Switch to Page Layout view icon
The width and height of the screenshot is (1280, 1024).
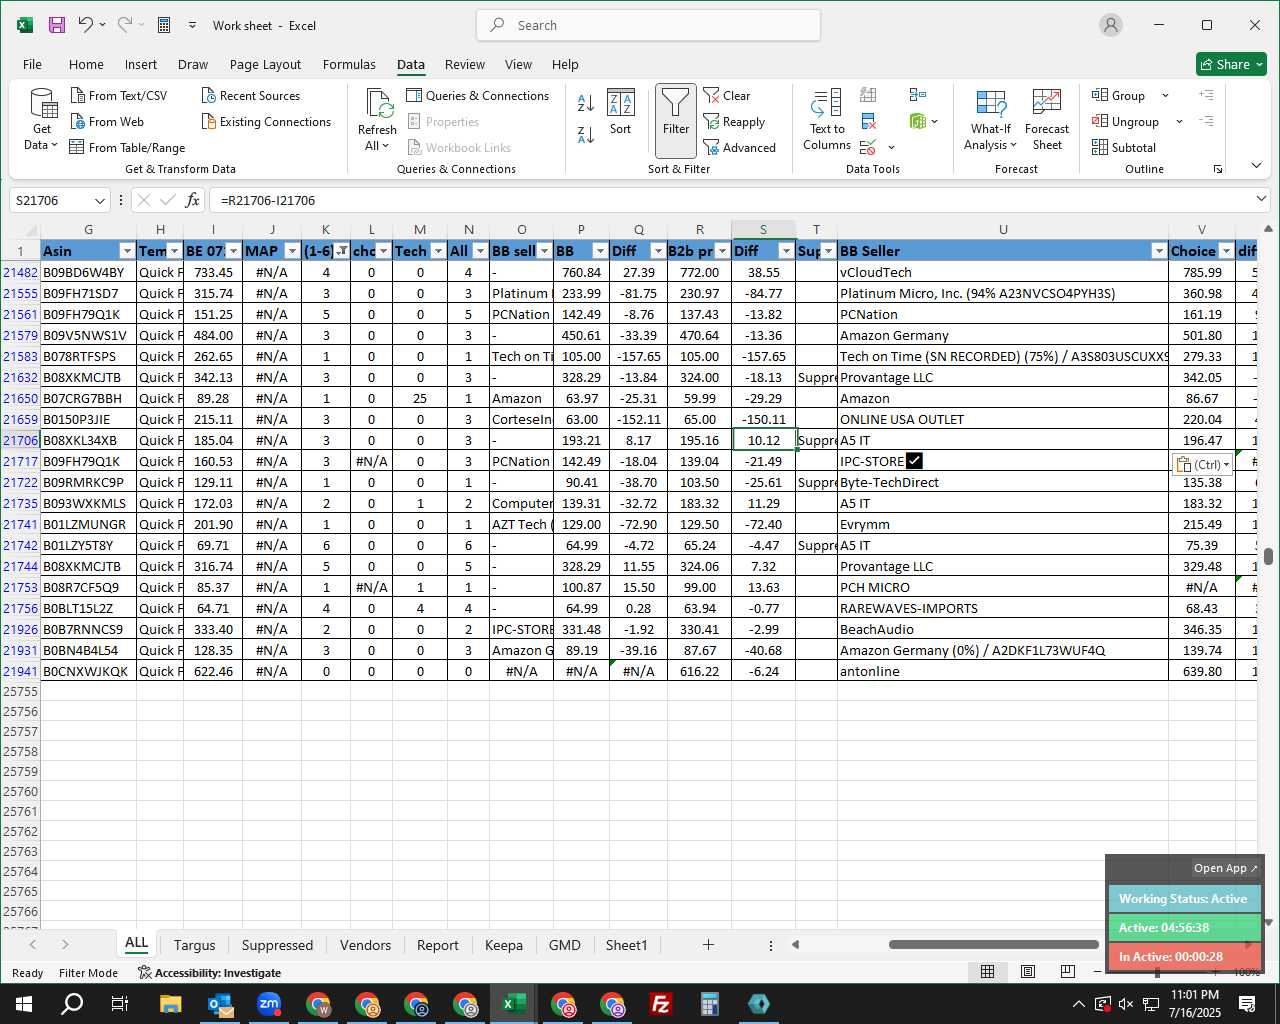1027,972
